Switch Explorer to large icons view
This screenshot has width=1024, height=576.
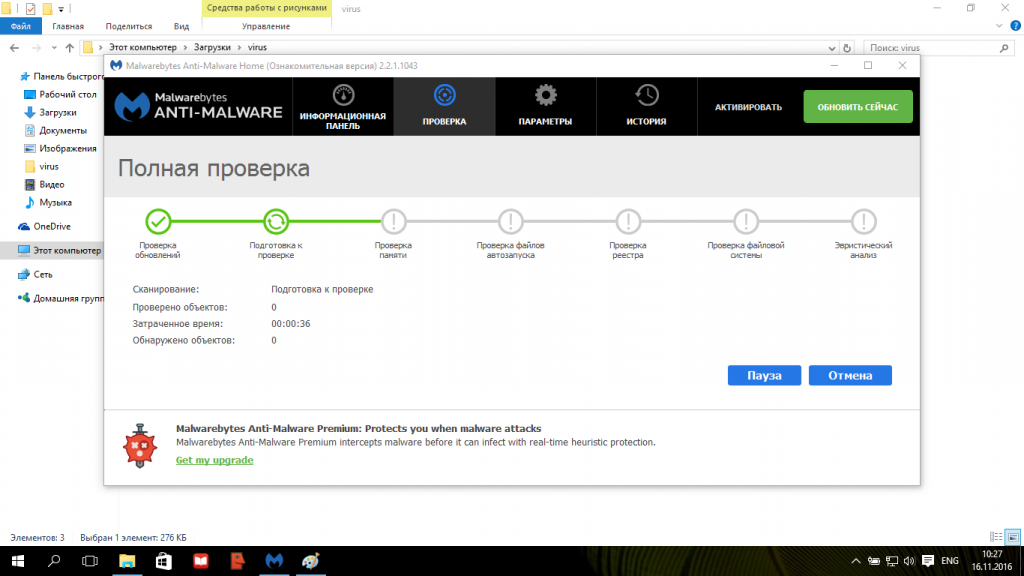coord(1013,537)
